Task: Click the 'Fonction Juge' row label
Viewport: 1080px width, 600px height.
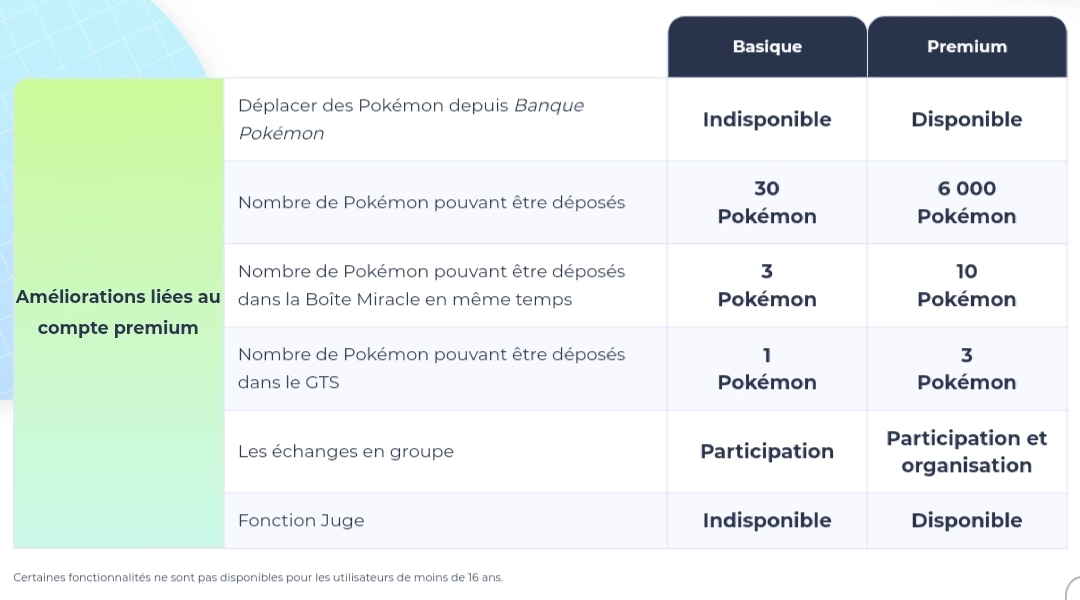Action: pyautogui.click(x=301, y=520)
